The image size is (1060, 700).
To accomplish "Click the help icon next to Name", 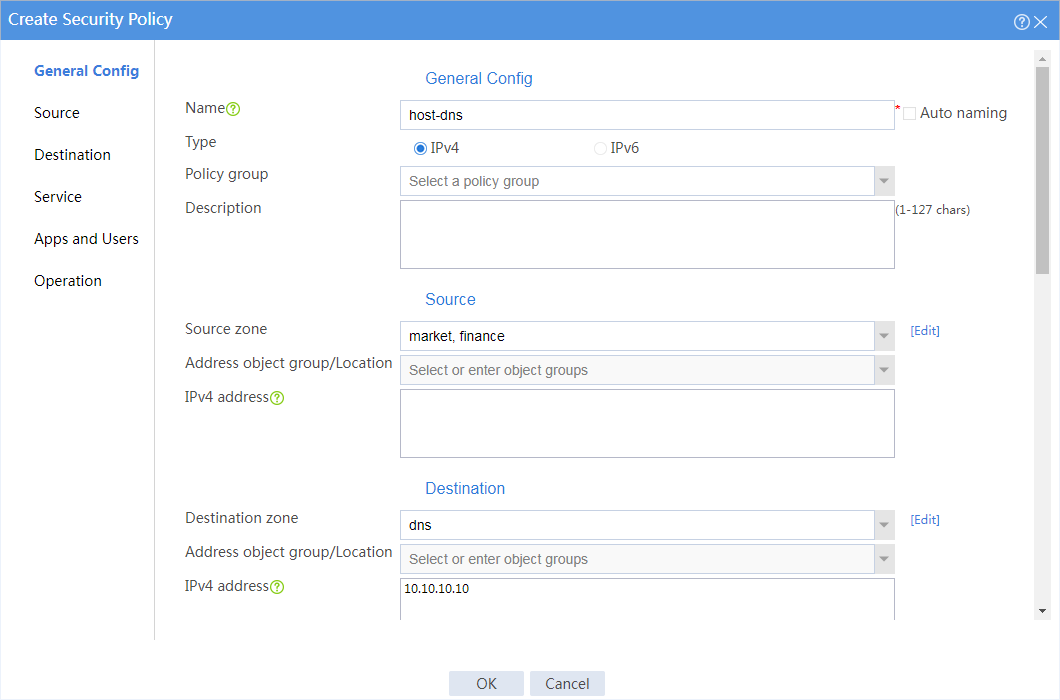I will tap(233, 109).
